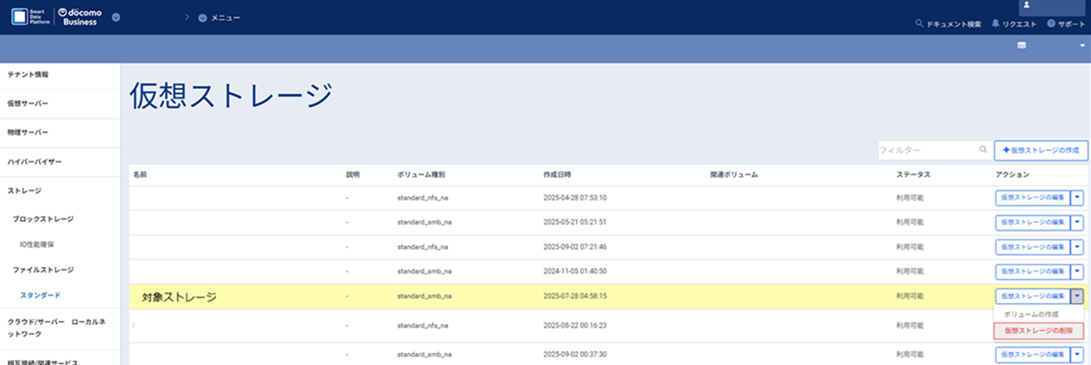The height and width of the screenshot is (365, 1091).
Task: Open action dropdown for 2025-04-28 07:53:10 row
Action: pos(1078,197)
